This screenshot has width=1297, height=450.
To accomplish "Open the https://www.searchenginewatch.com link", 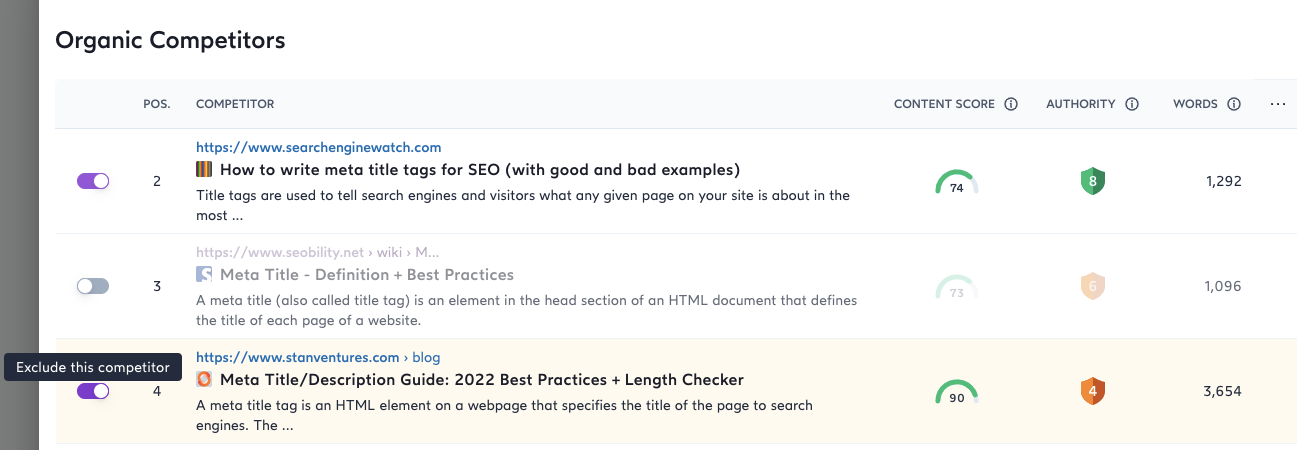I will pyautogui.click(x=318, y=148).
